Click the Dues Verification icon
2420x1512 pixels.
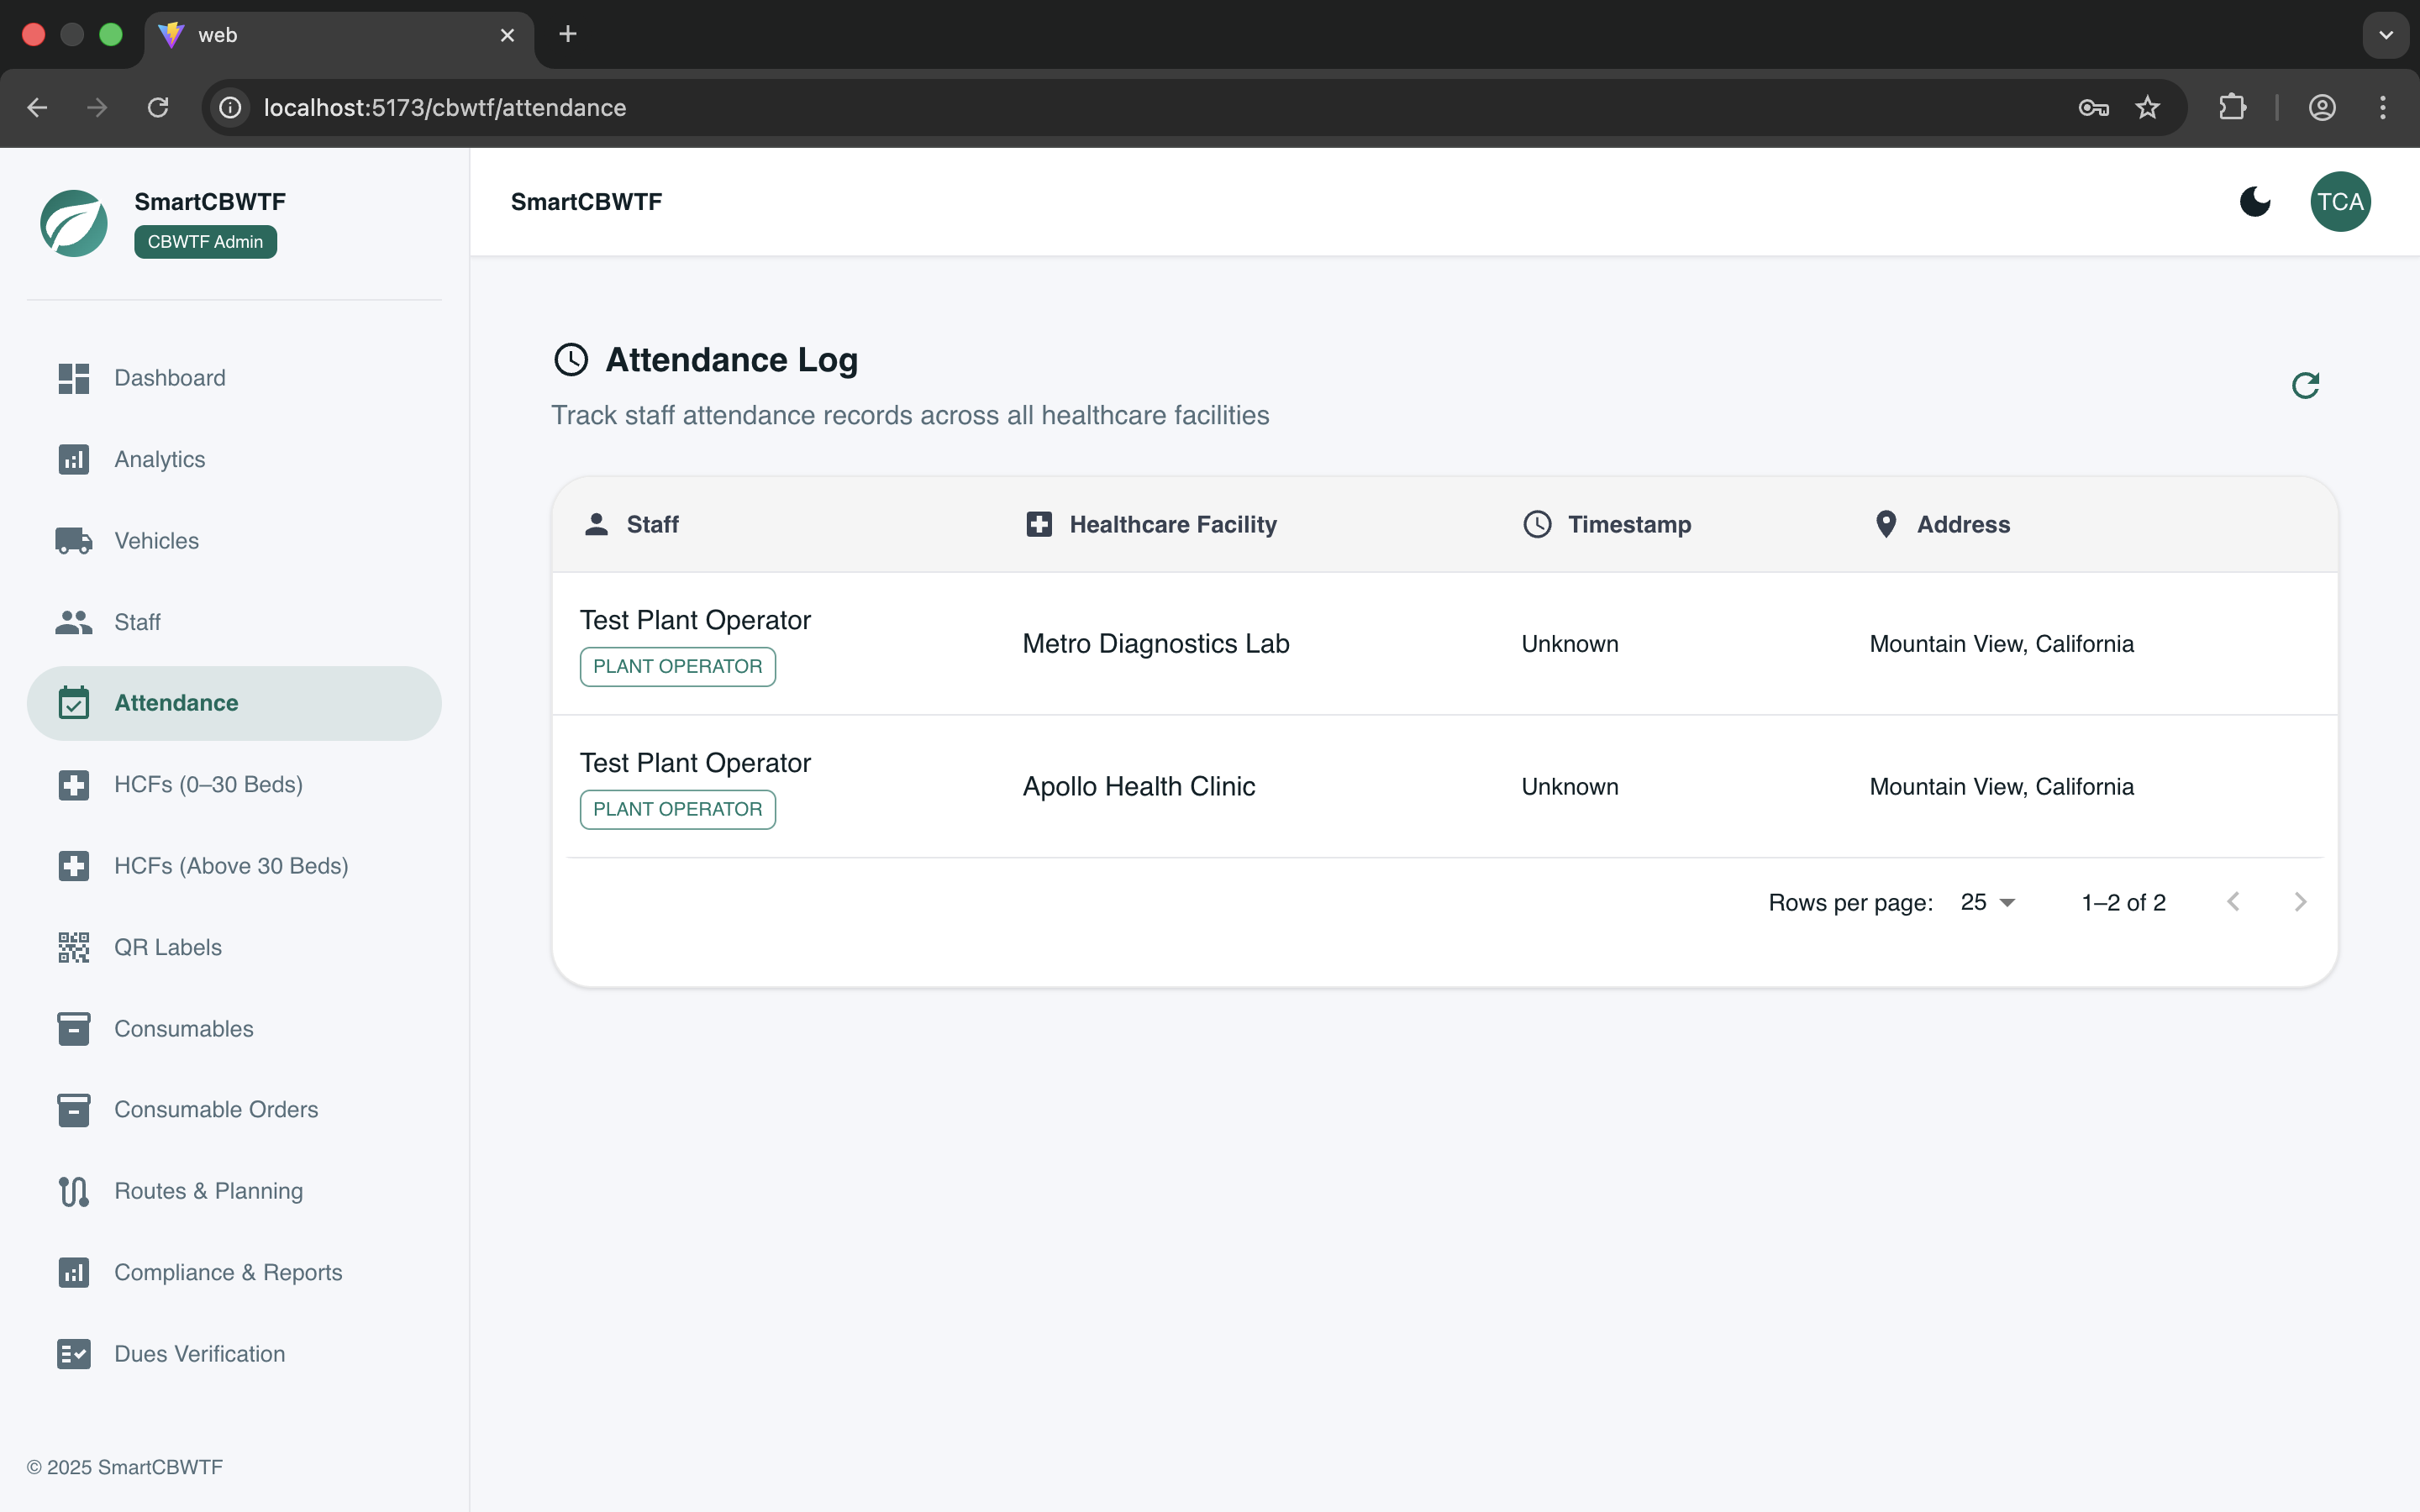(x=73, y=1353)
